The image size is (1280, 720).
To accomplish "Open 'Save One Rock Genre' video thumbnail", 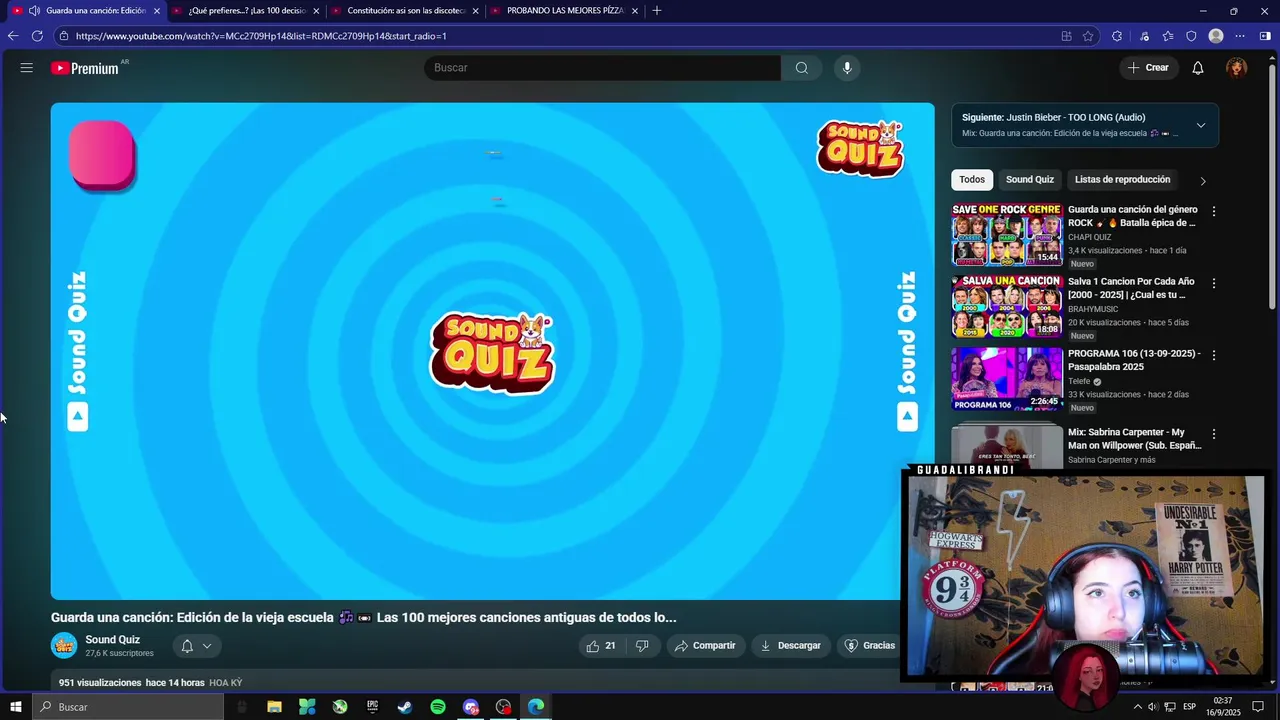I will (1006, 235).
